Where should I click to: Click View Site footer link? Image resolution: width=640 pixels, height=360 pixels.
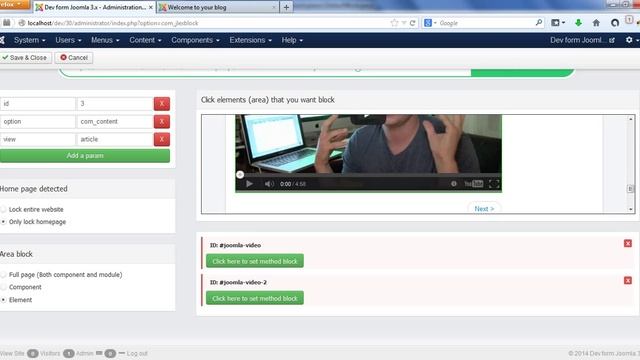click(12, 353)
